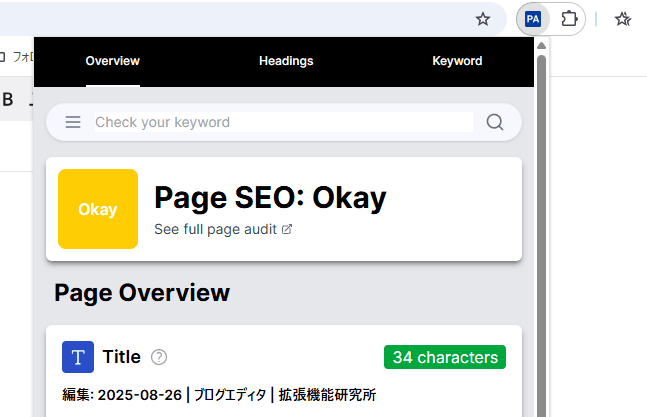Viewport: 647px width, 417px height.
Task: Click the magnifier search icon
Action: point(495,122)
